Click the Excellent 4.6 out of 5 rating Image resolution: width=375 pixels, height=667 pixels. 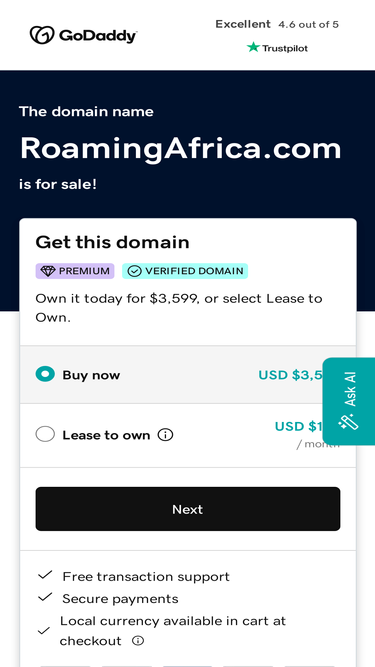tap(277, 24)
